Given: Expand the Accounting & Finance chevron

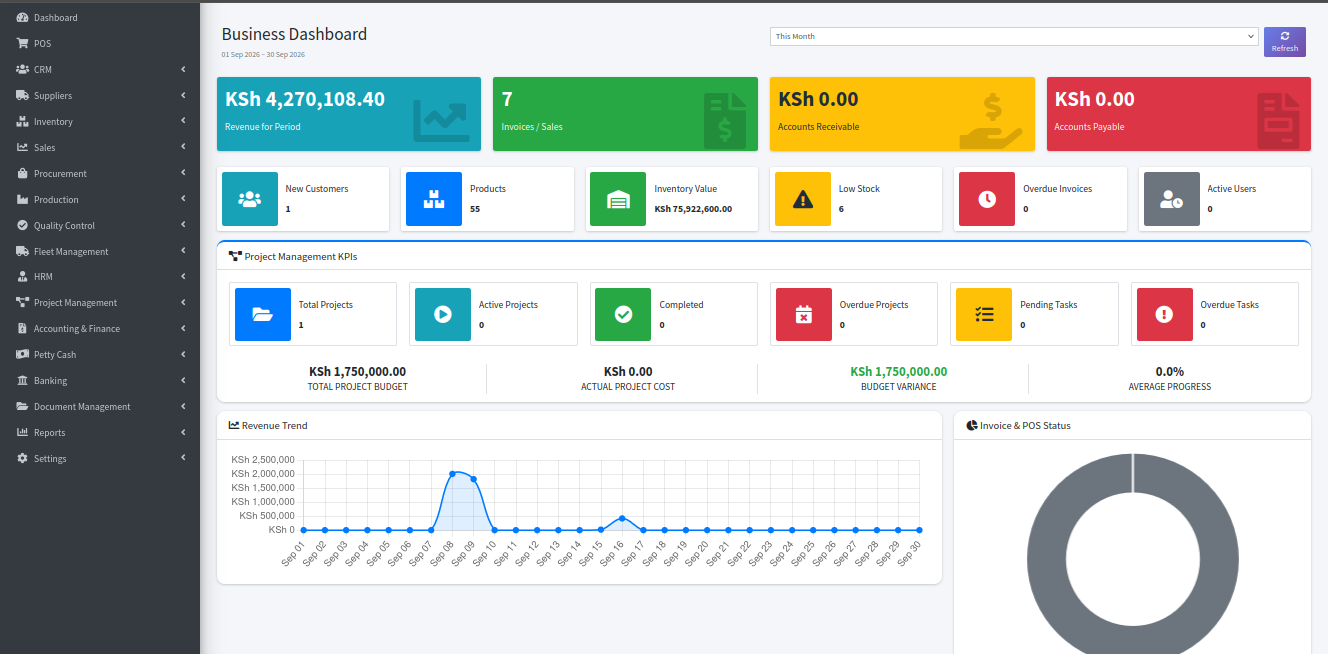Looking at the screenshot, I should tap(184, 329).
